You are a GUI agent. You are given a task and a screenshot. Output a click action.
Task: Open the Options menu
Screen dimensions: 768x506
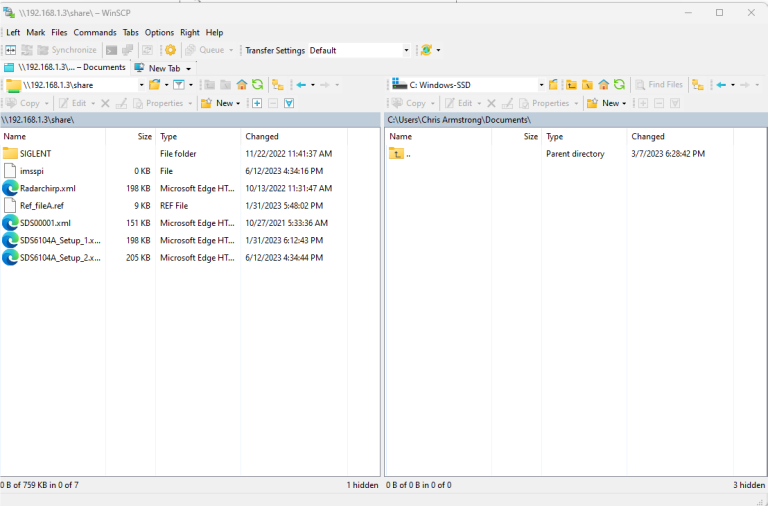[159, 32]
